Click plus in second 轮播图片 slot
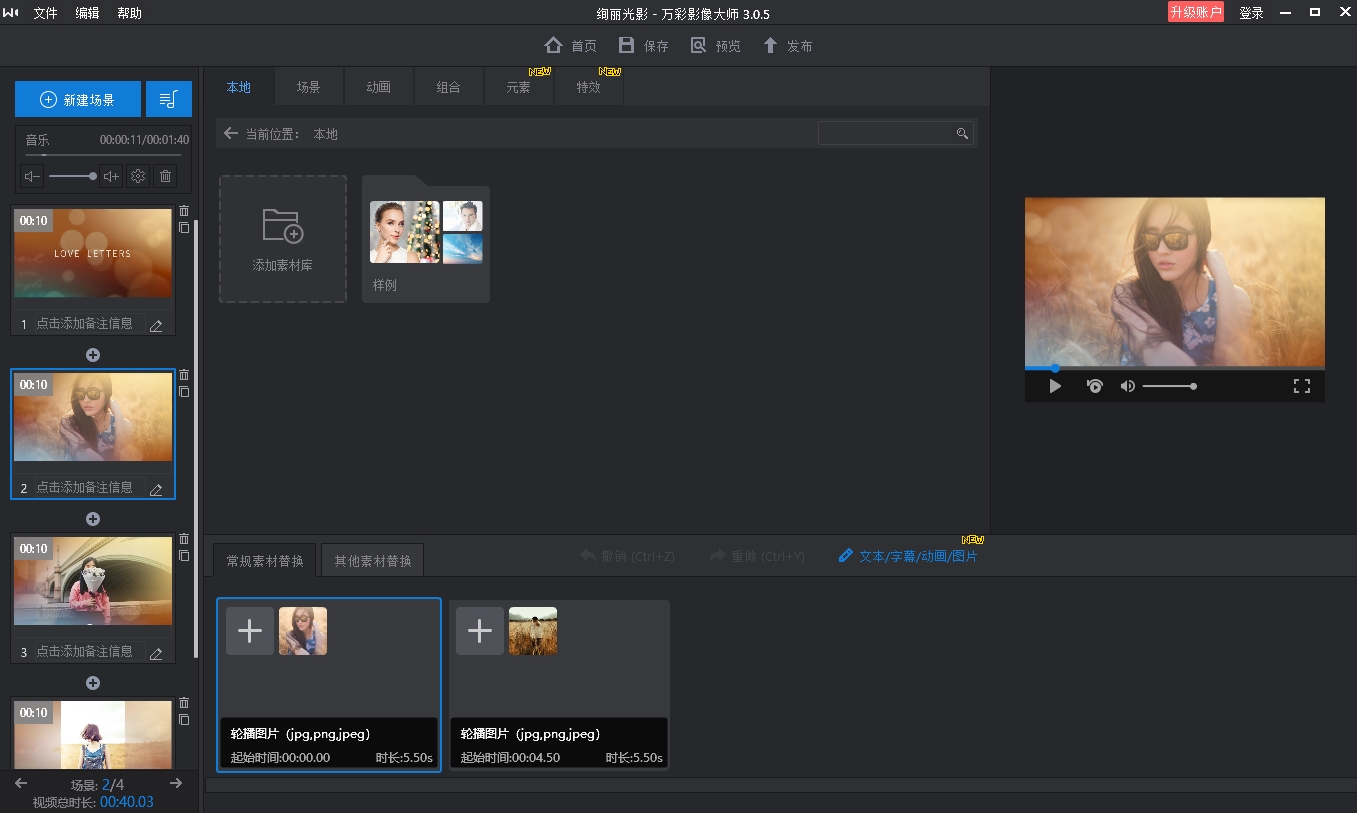Viewport: 1357px width, 813px height. 480,631
